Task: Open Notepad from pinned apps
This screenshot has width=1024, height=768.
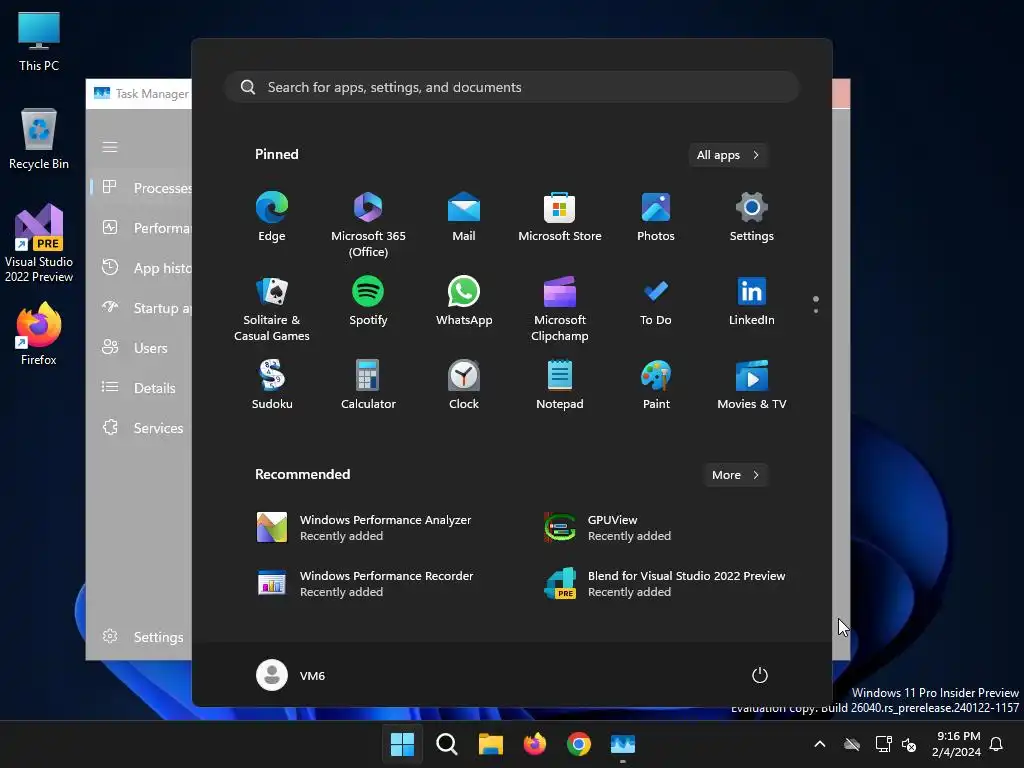Action: point(560,385)
